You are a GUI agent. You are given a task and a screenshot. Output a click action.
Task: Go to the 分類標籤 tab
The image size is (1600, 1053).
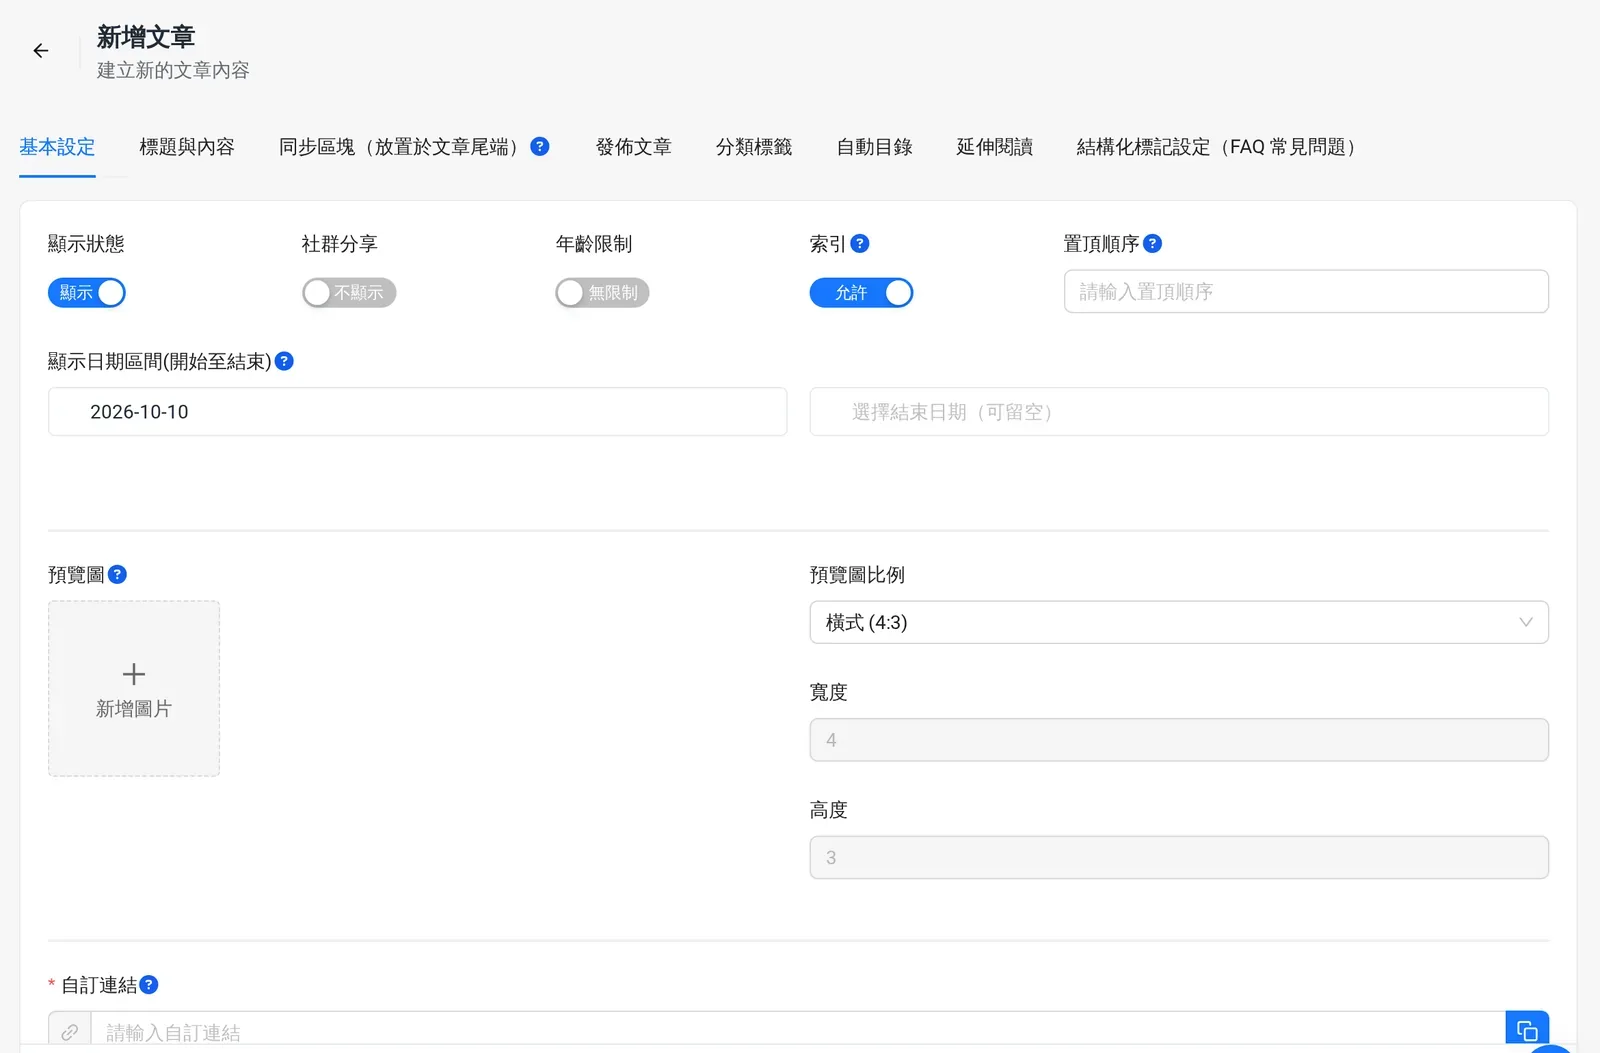tap(754, 147)
